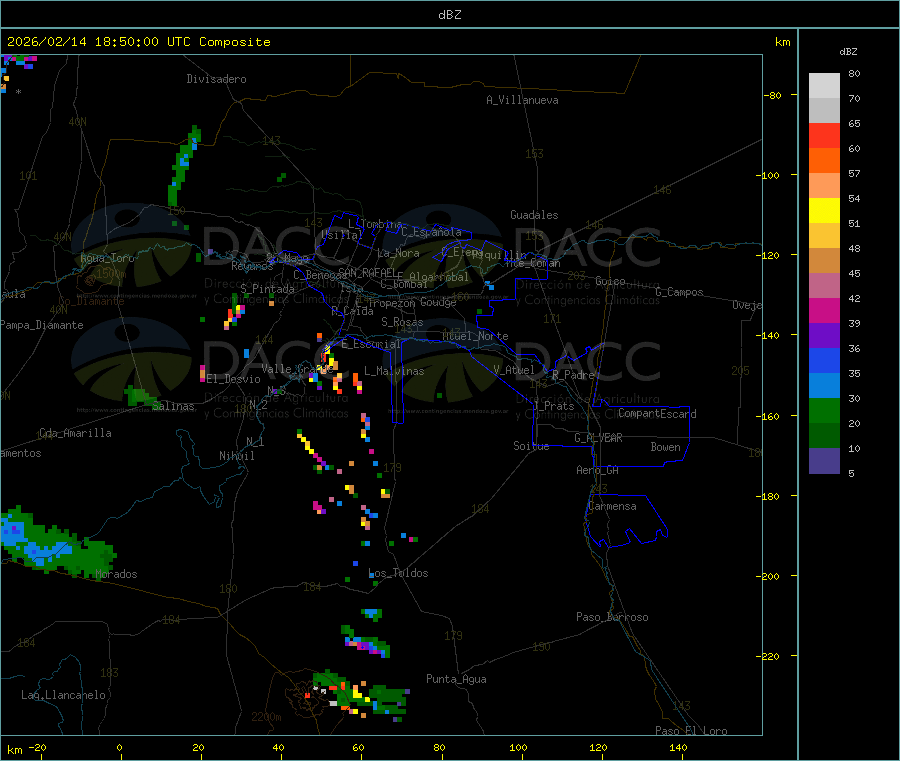Click the El_Desvio label

[x=234, y=379]
